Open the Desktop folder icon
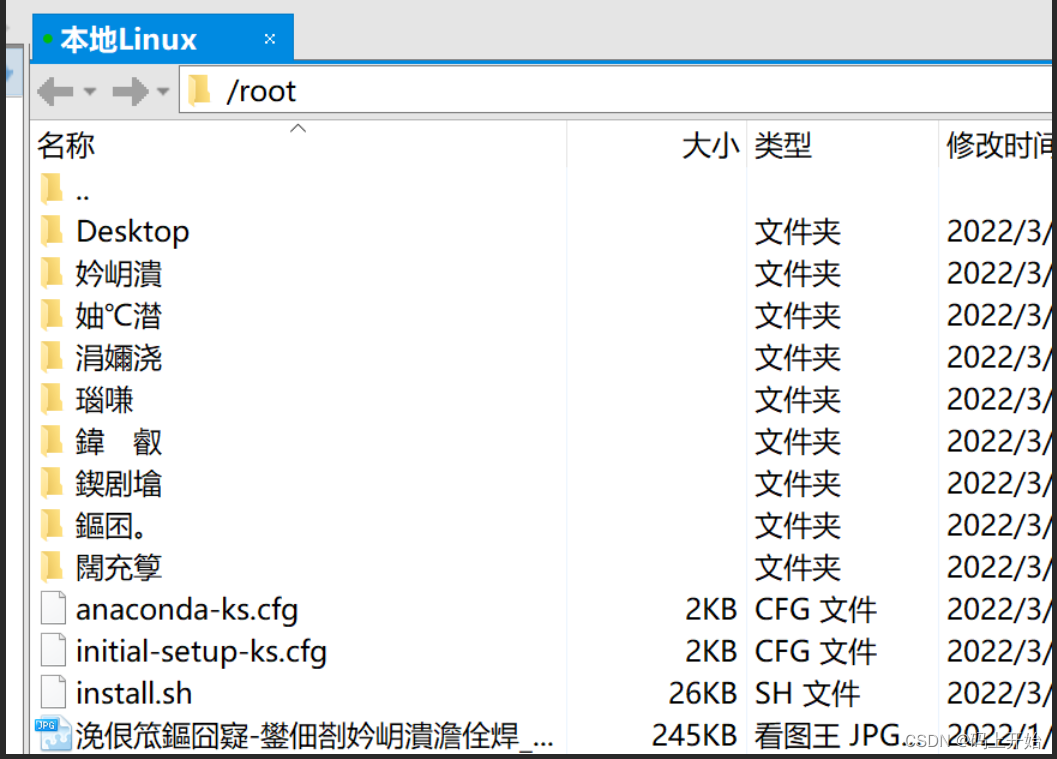1057x759 pixels. pyautogui.click(x=52, y=231)
